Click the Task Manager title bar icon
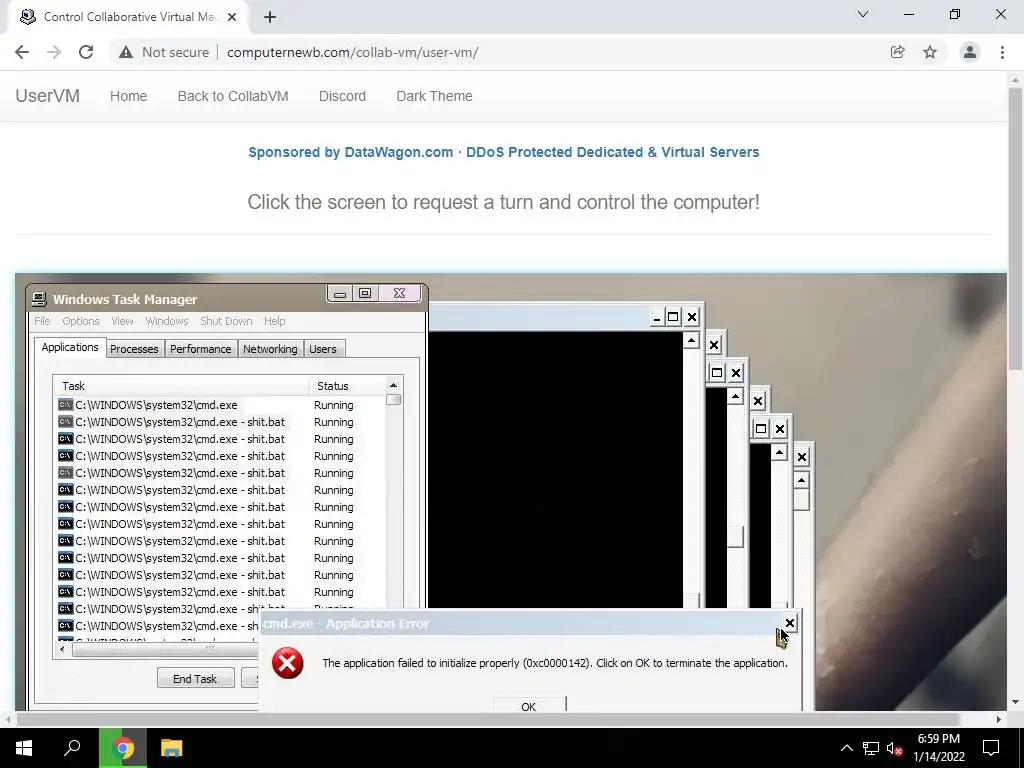The image size is (1024, 768). coord(39,299)
